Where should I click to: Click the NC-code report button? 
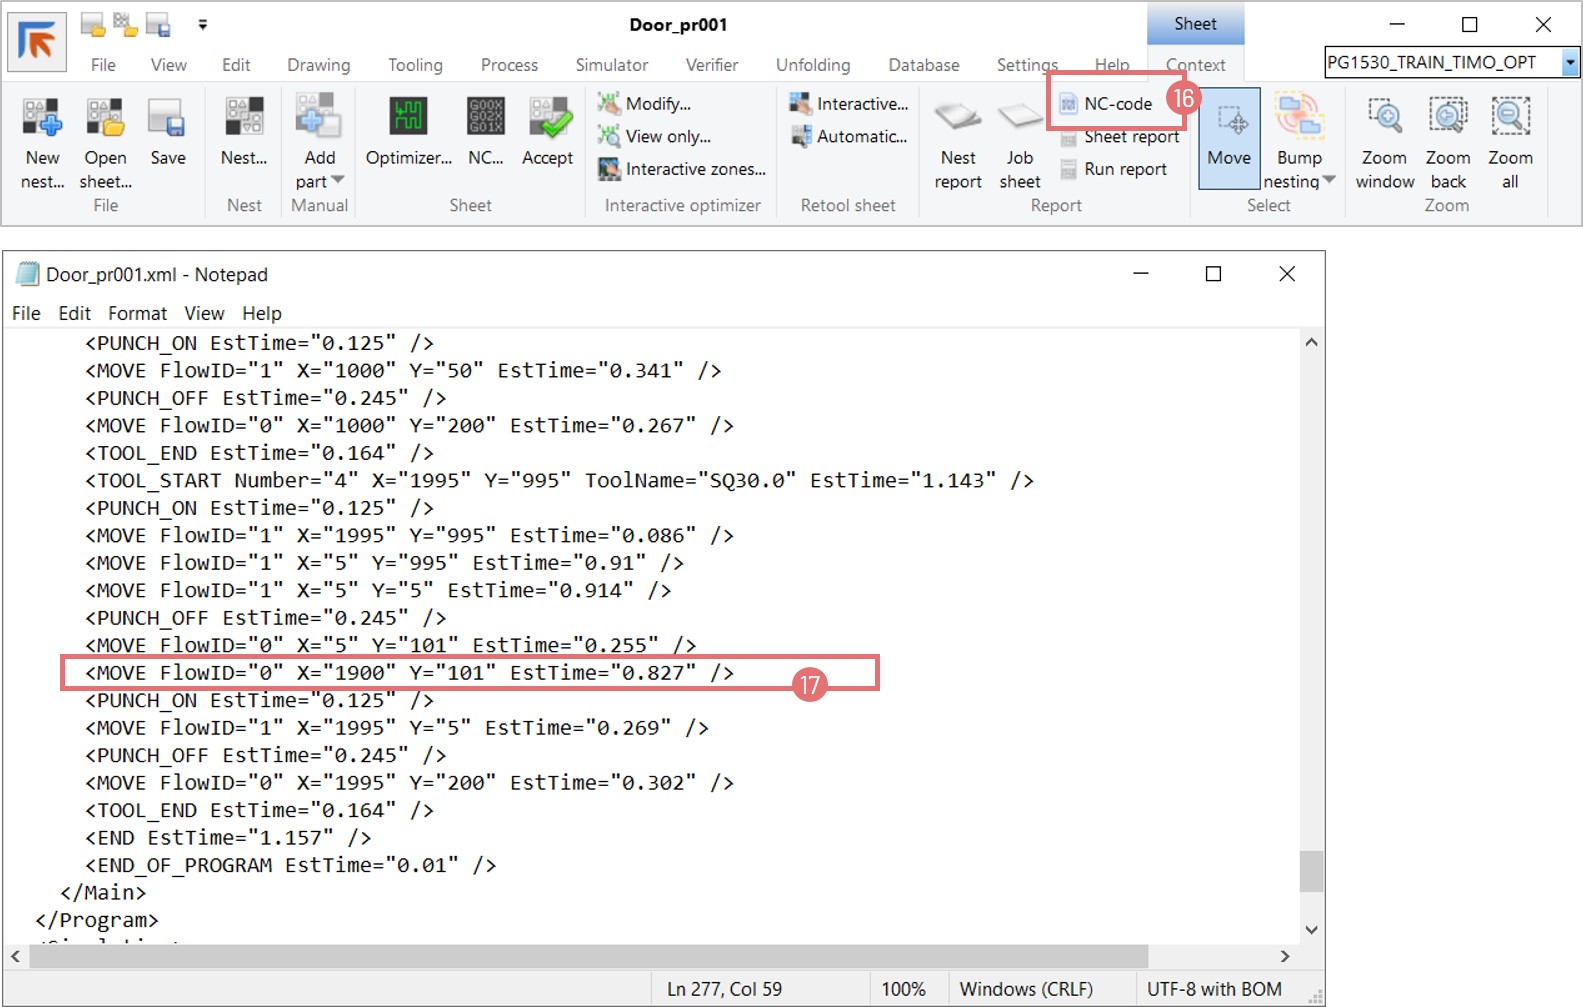tap(1117, 103)
